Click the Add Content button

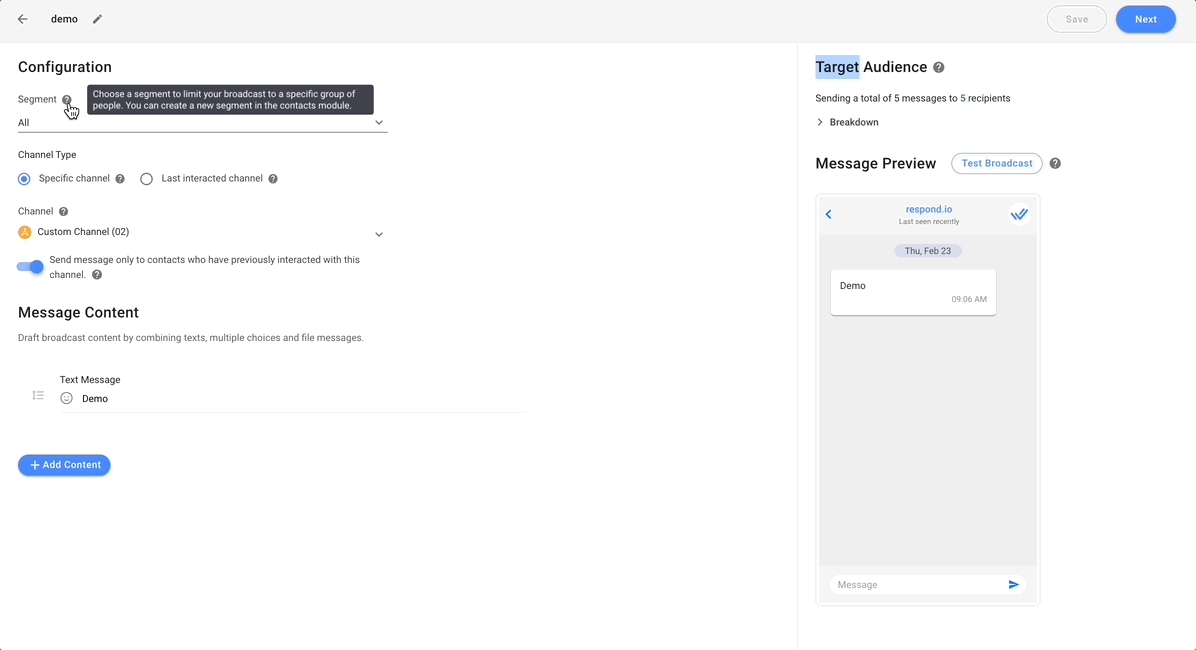click(x=64, y=465)
